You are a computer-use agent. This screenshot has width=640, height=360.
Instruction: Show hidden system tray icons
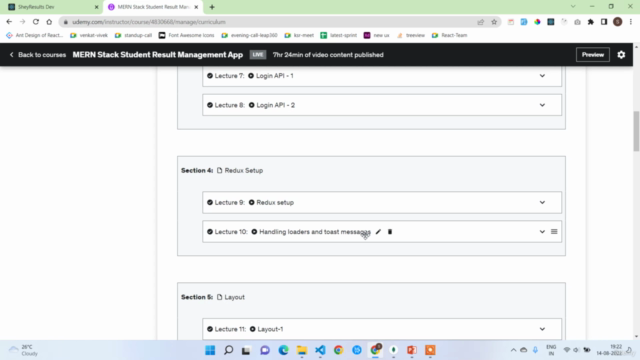pyautogui.click(x=513, y=350)
